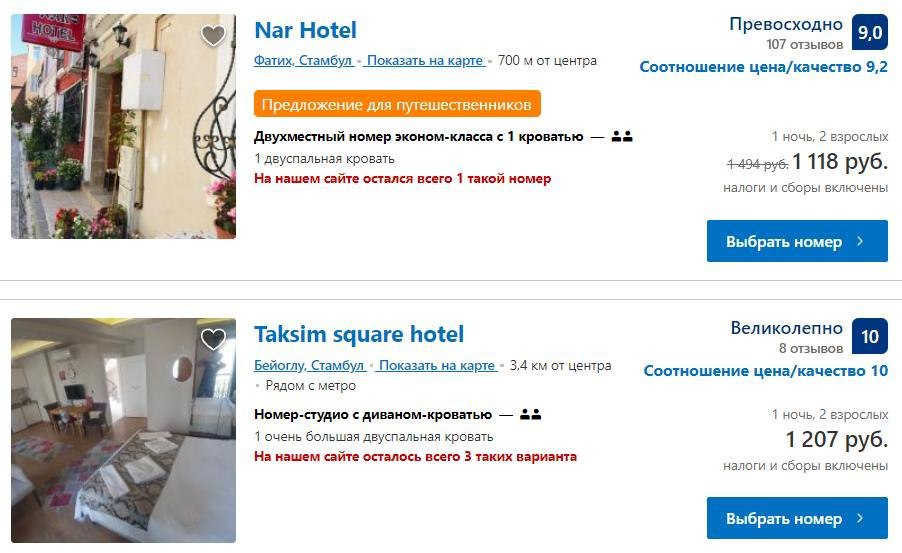This screenshot has height=553, width=902.
Task: Click the Бейоглу, Стамбул district link
Action: (309, 365)
